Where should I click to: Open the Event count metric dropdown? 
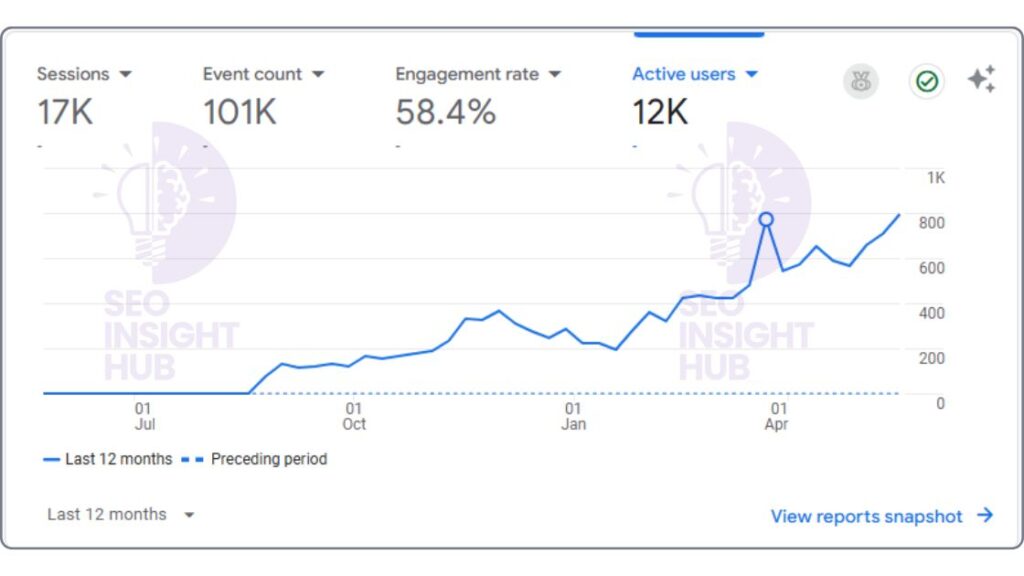pyautogui.click(x=318, y=73)
